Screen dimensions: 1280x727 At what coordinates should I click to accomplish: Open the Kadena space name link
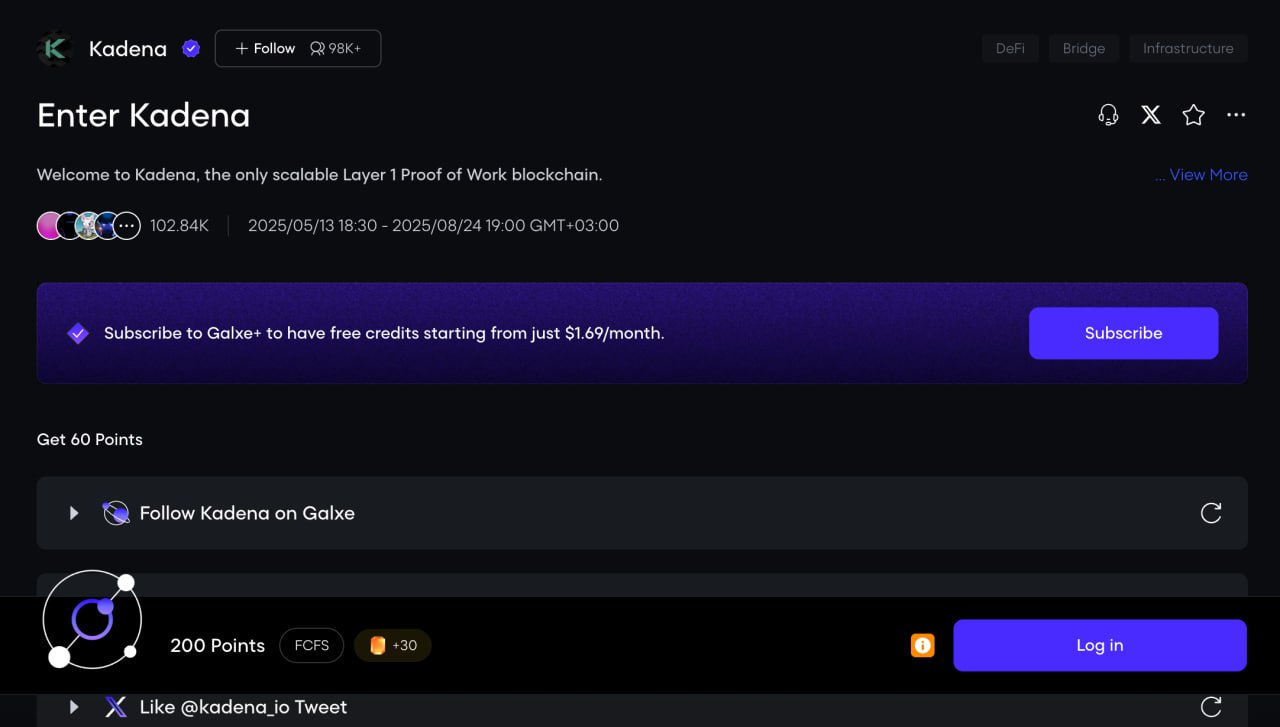tap(128, 48)
